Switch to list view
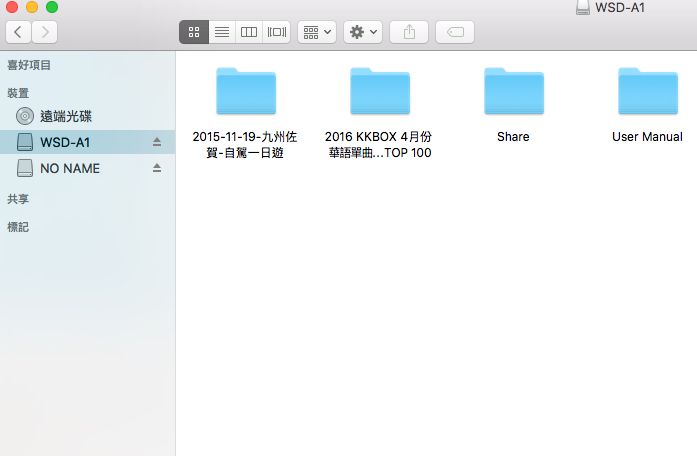The height and width of the screenshot is (456, 697). 222,32
